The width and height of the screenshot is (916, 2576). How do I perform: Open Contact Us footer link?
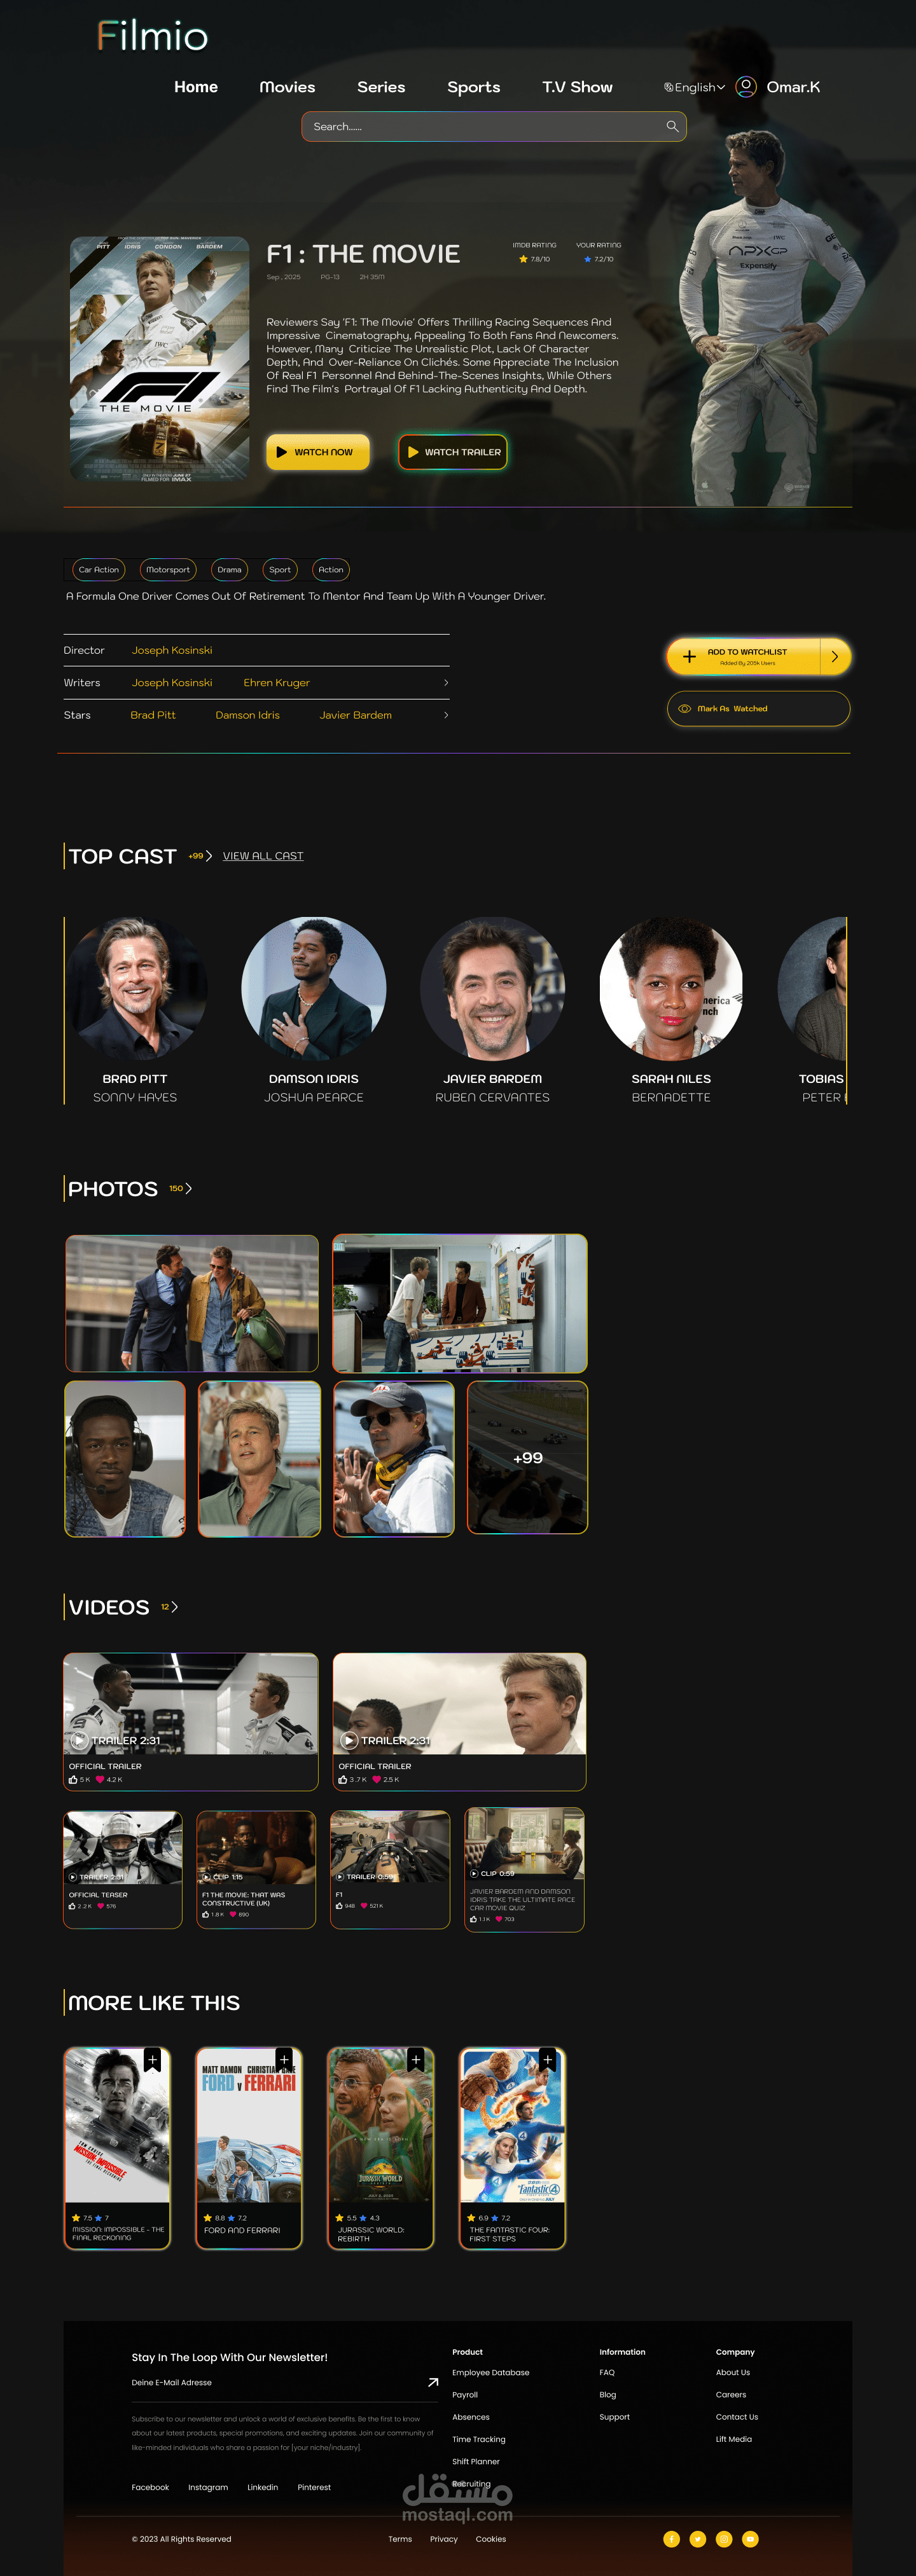coord(737,2417)
